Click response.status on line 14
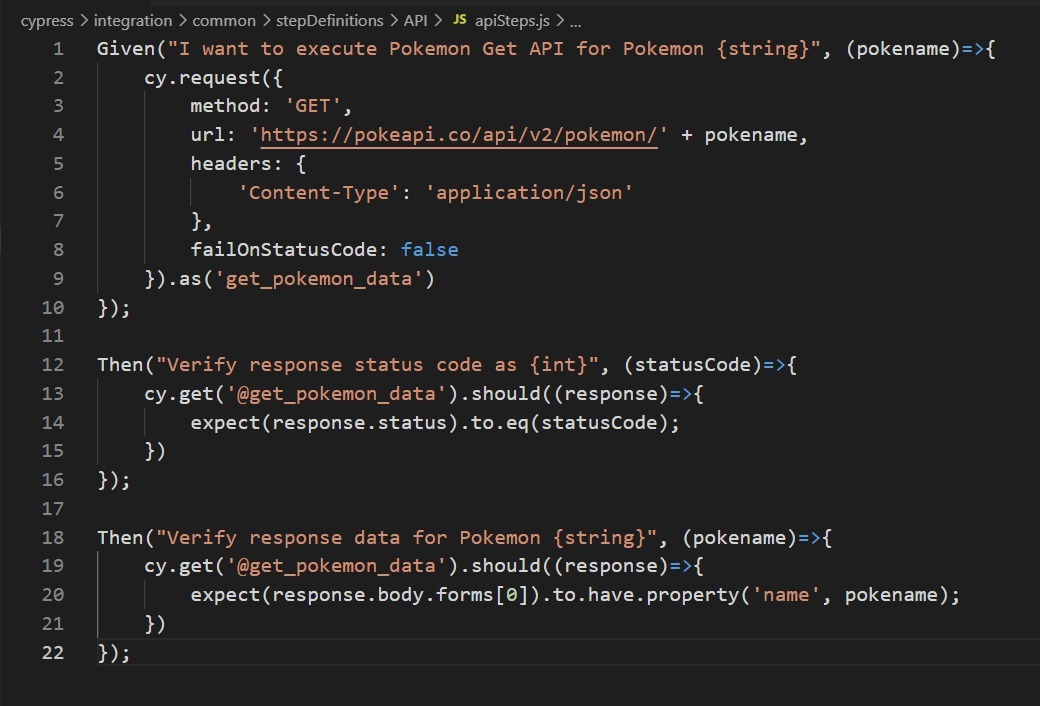This screenshot has width=1040, height=706. pos(359,423)
